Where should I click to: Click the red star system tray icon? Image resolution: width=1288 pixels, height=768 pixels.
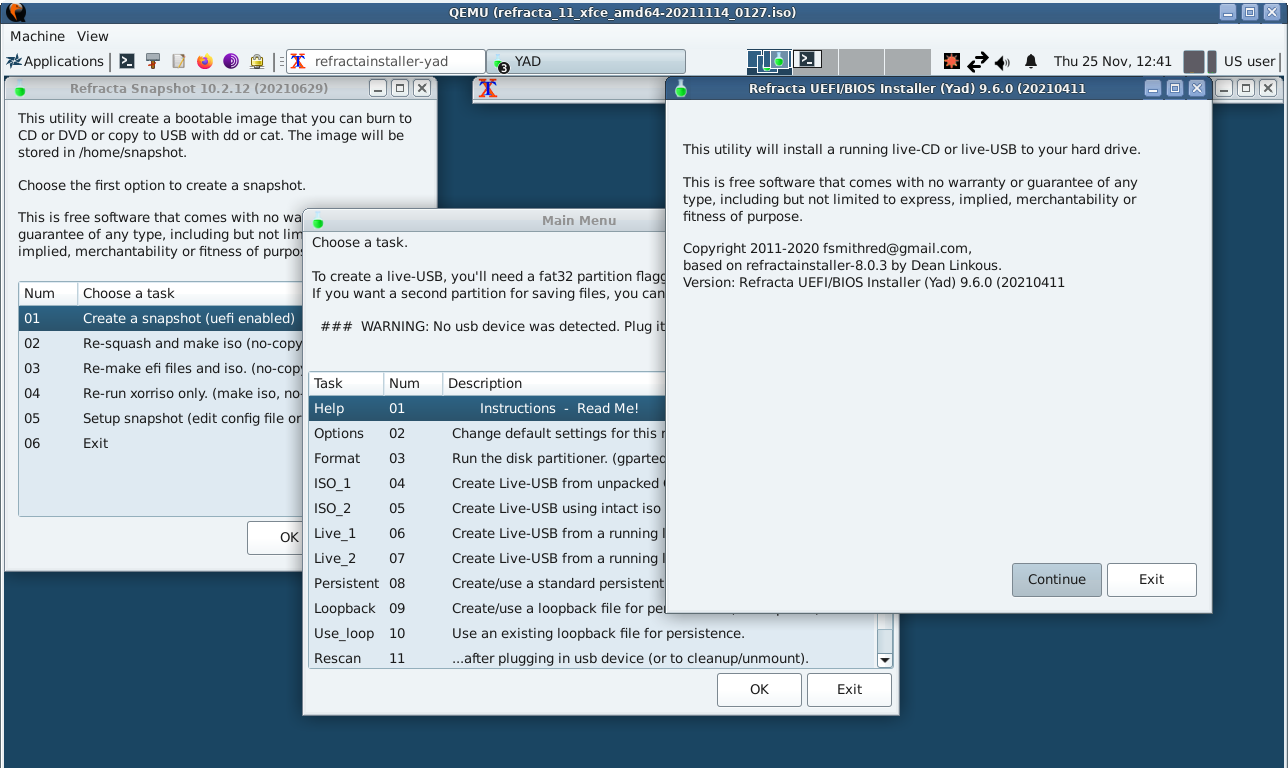(x=952, y=61)
